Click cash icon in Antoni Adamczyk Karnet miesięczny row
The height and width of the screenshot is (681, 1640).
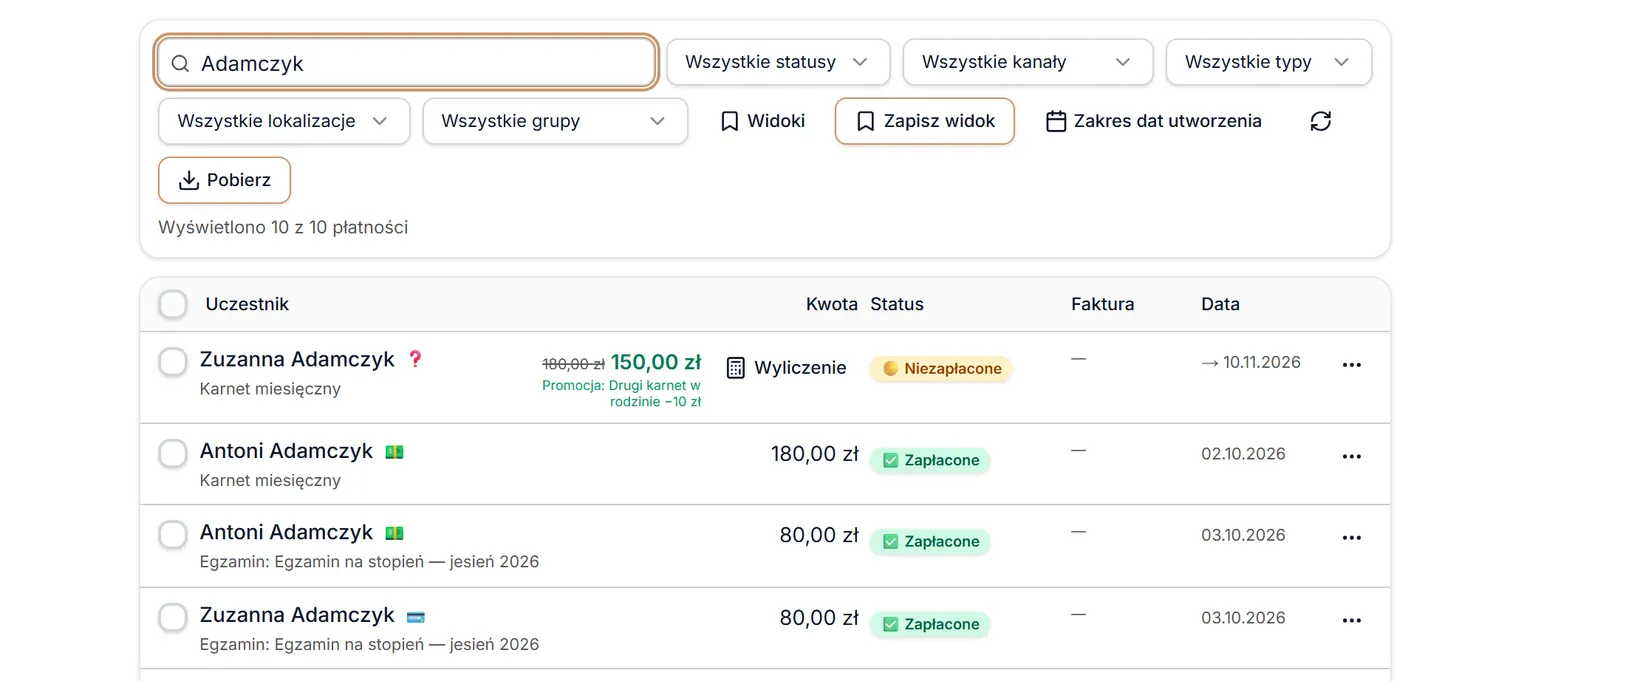(x=394, y=452)
